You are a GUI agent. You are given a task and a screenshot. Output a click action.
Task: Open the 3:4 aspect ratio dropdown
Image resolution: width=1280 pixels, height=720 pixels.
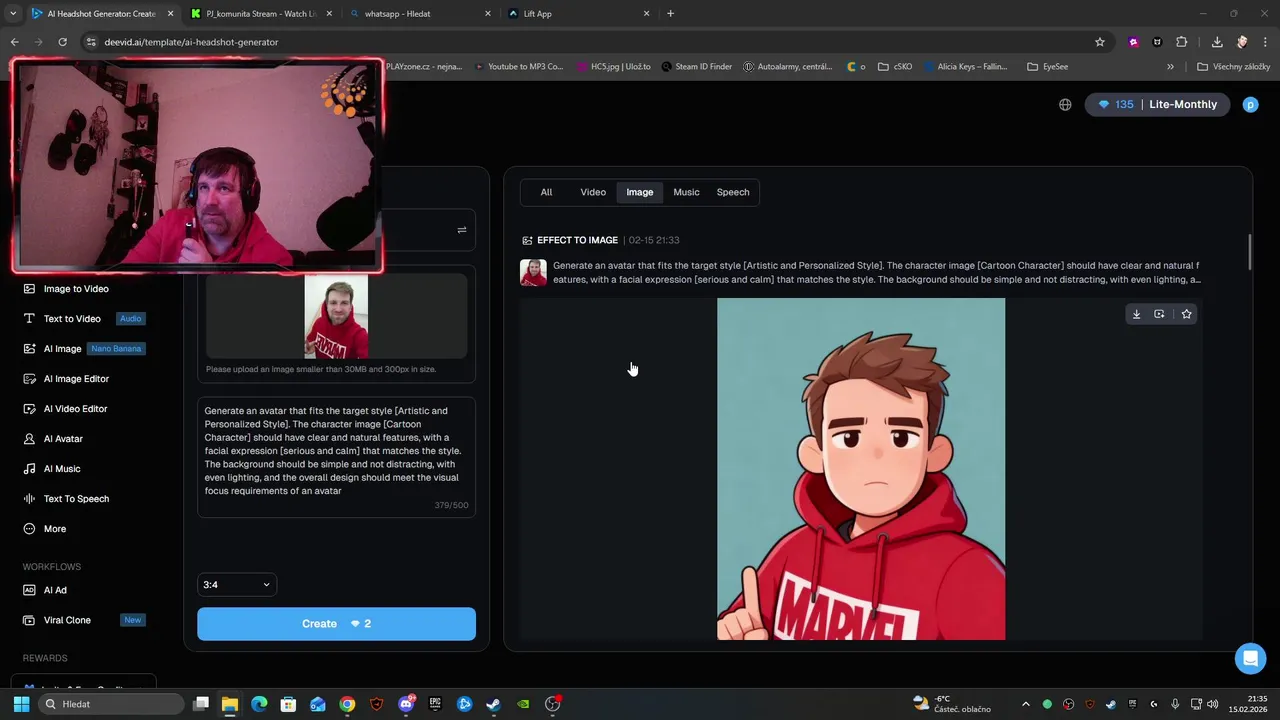(237, 585)
